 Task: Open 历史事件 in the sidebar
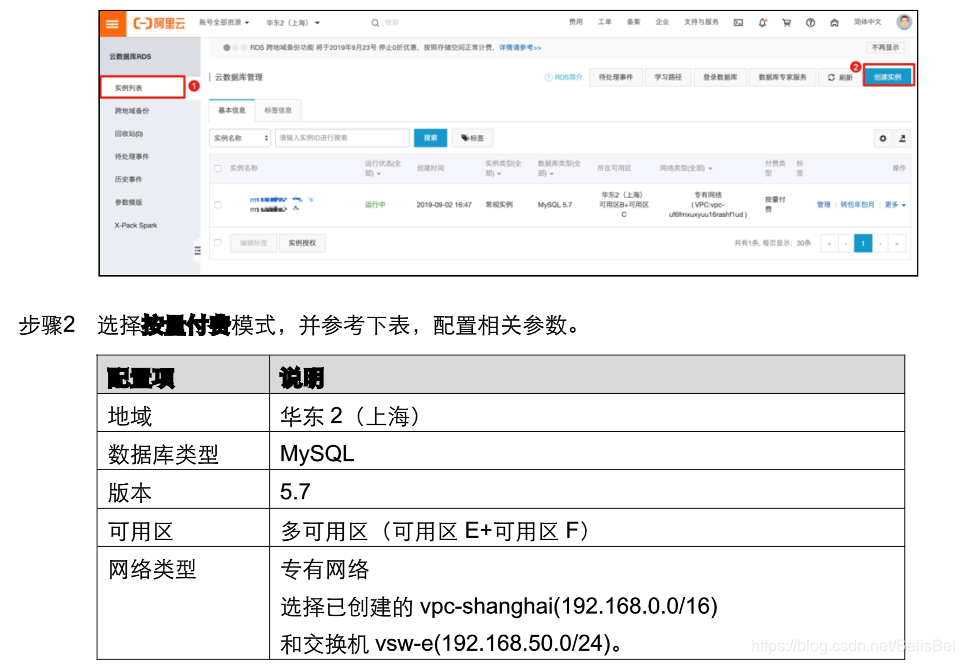pyautogui.click(x=128, y=180)
